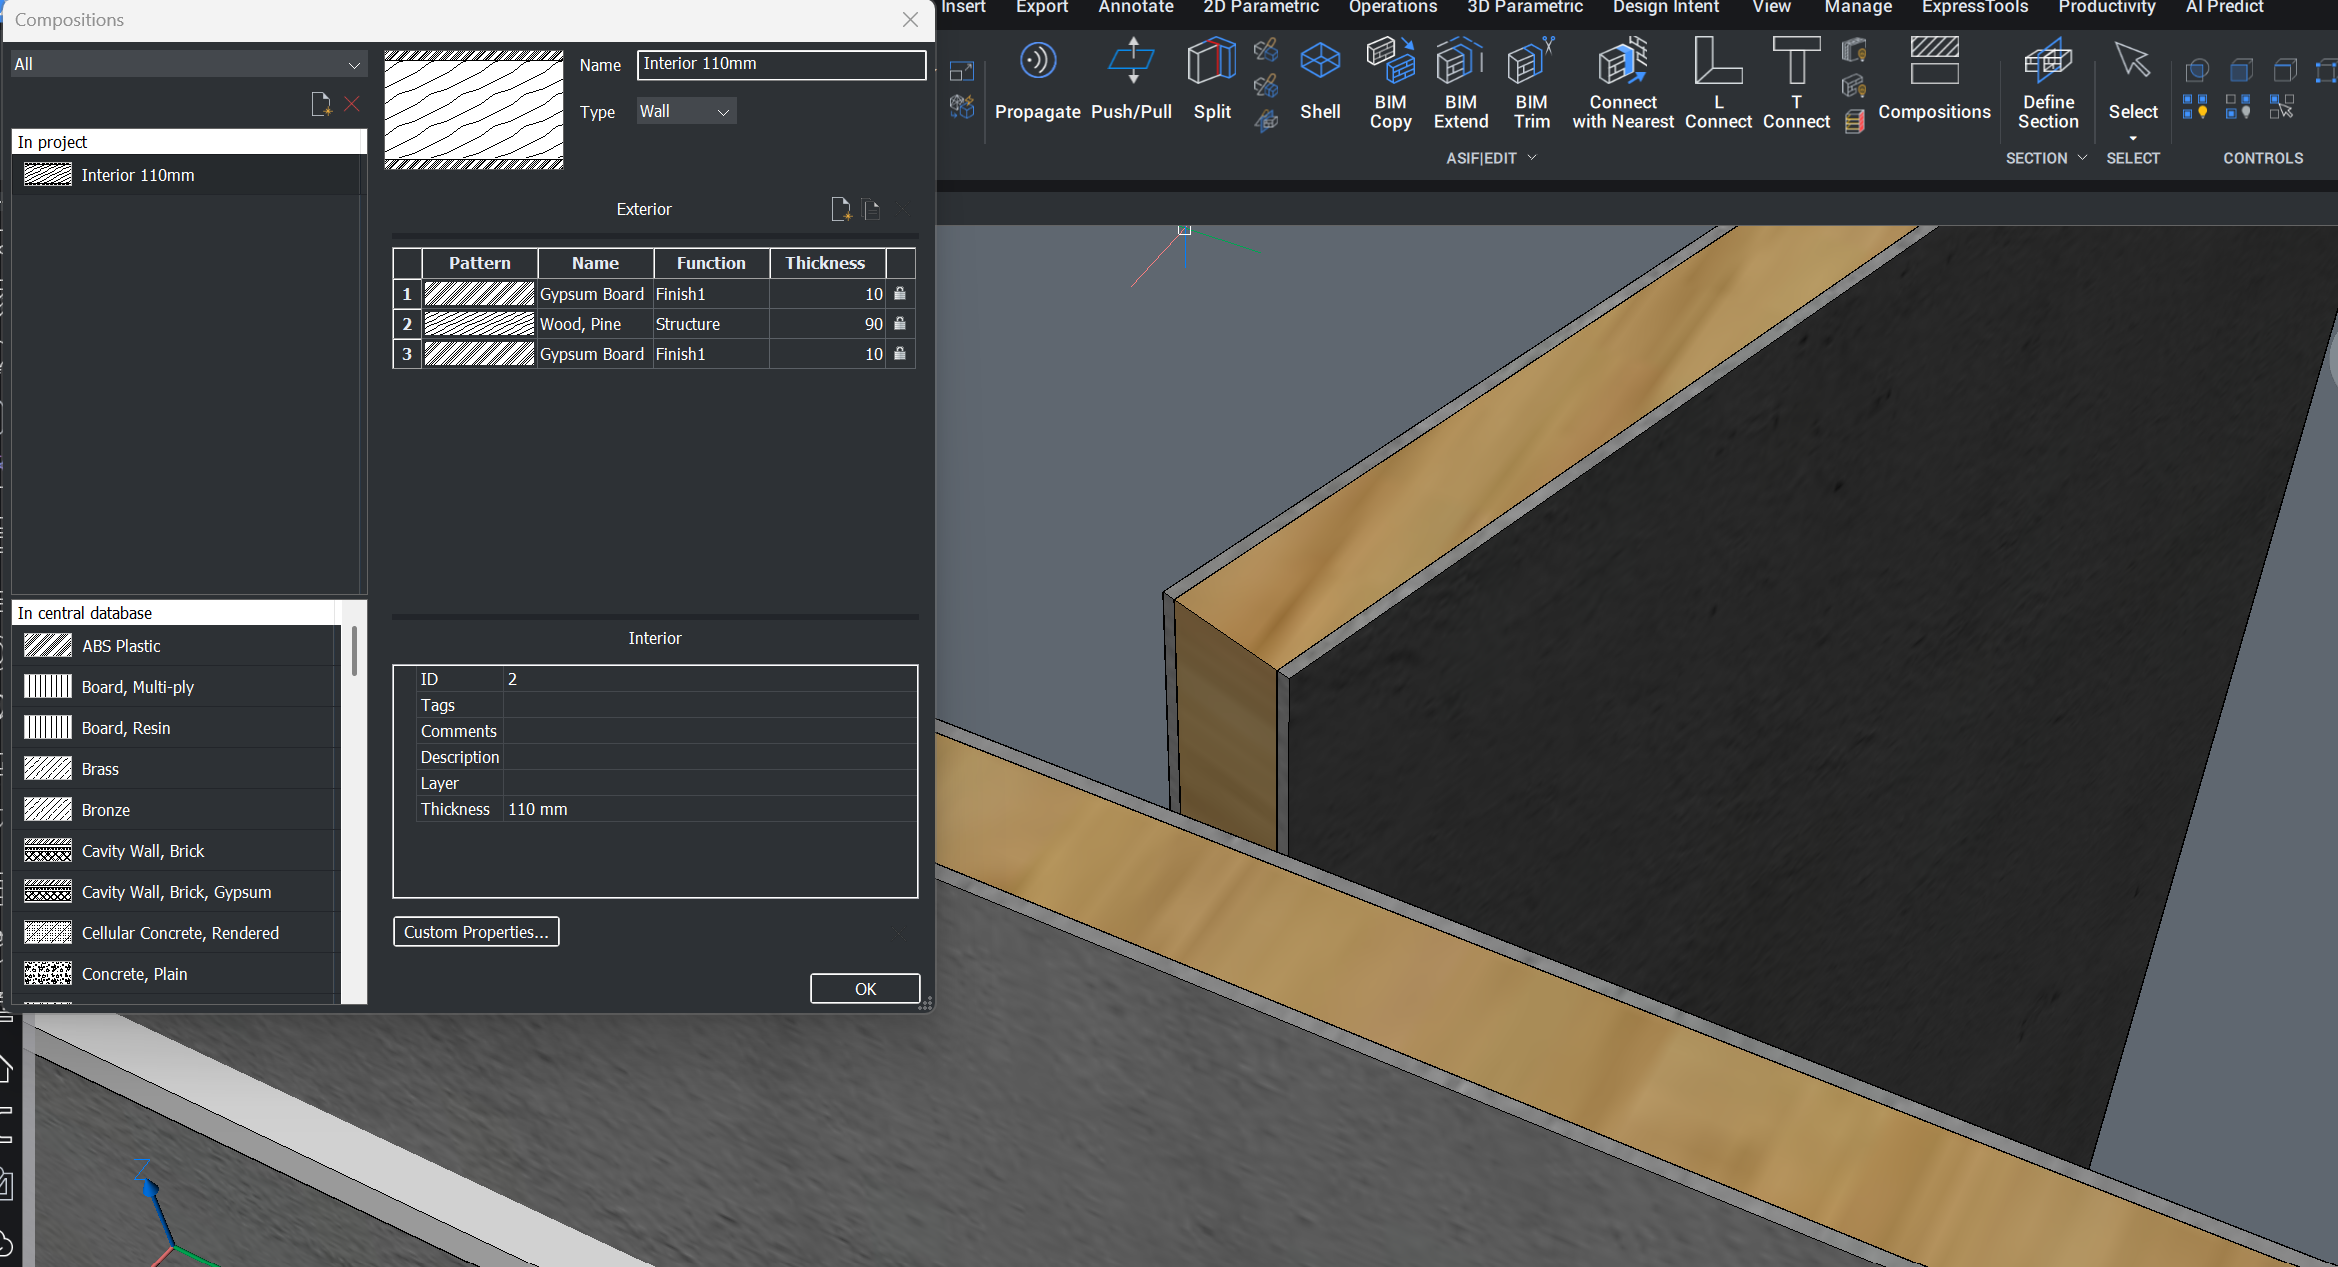Switch to the Operations tab
Viewport: 2338px width, 1267px height.
tap(1392, 8)
